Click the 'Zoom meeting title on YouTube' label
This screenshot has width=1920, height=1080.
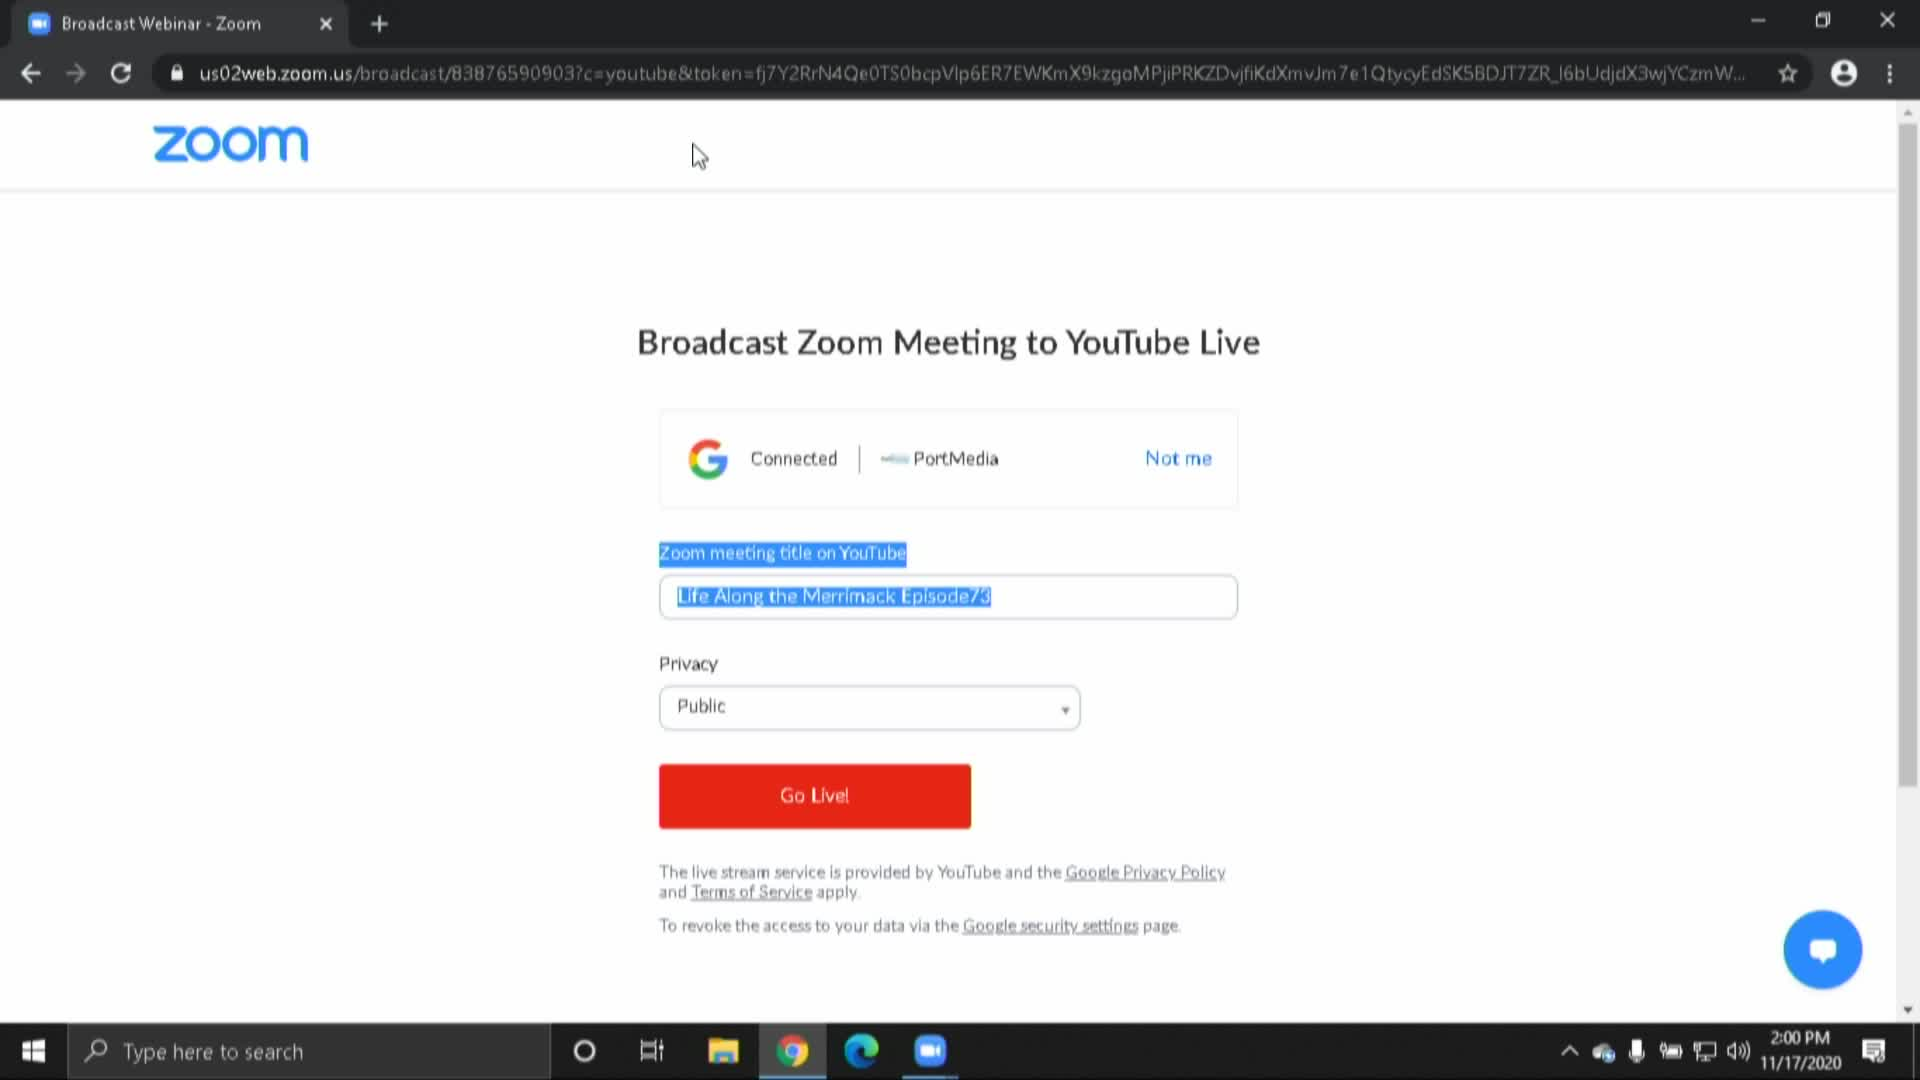782,553
